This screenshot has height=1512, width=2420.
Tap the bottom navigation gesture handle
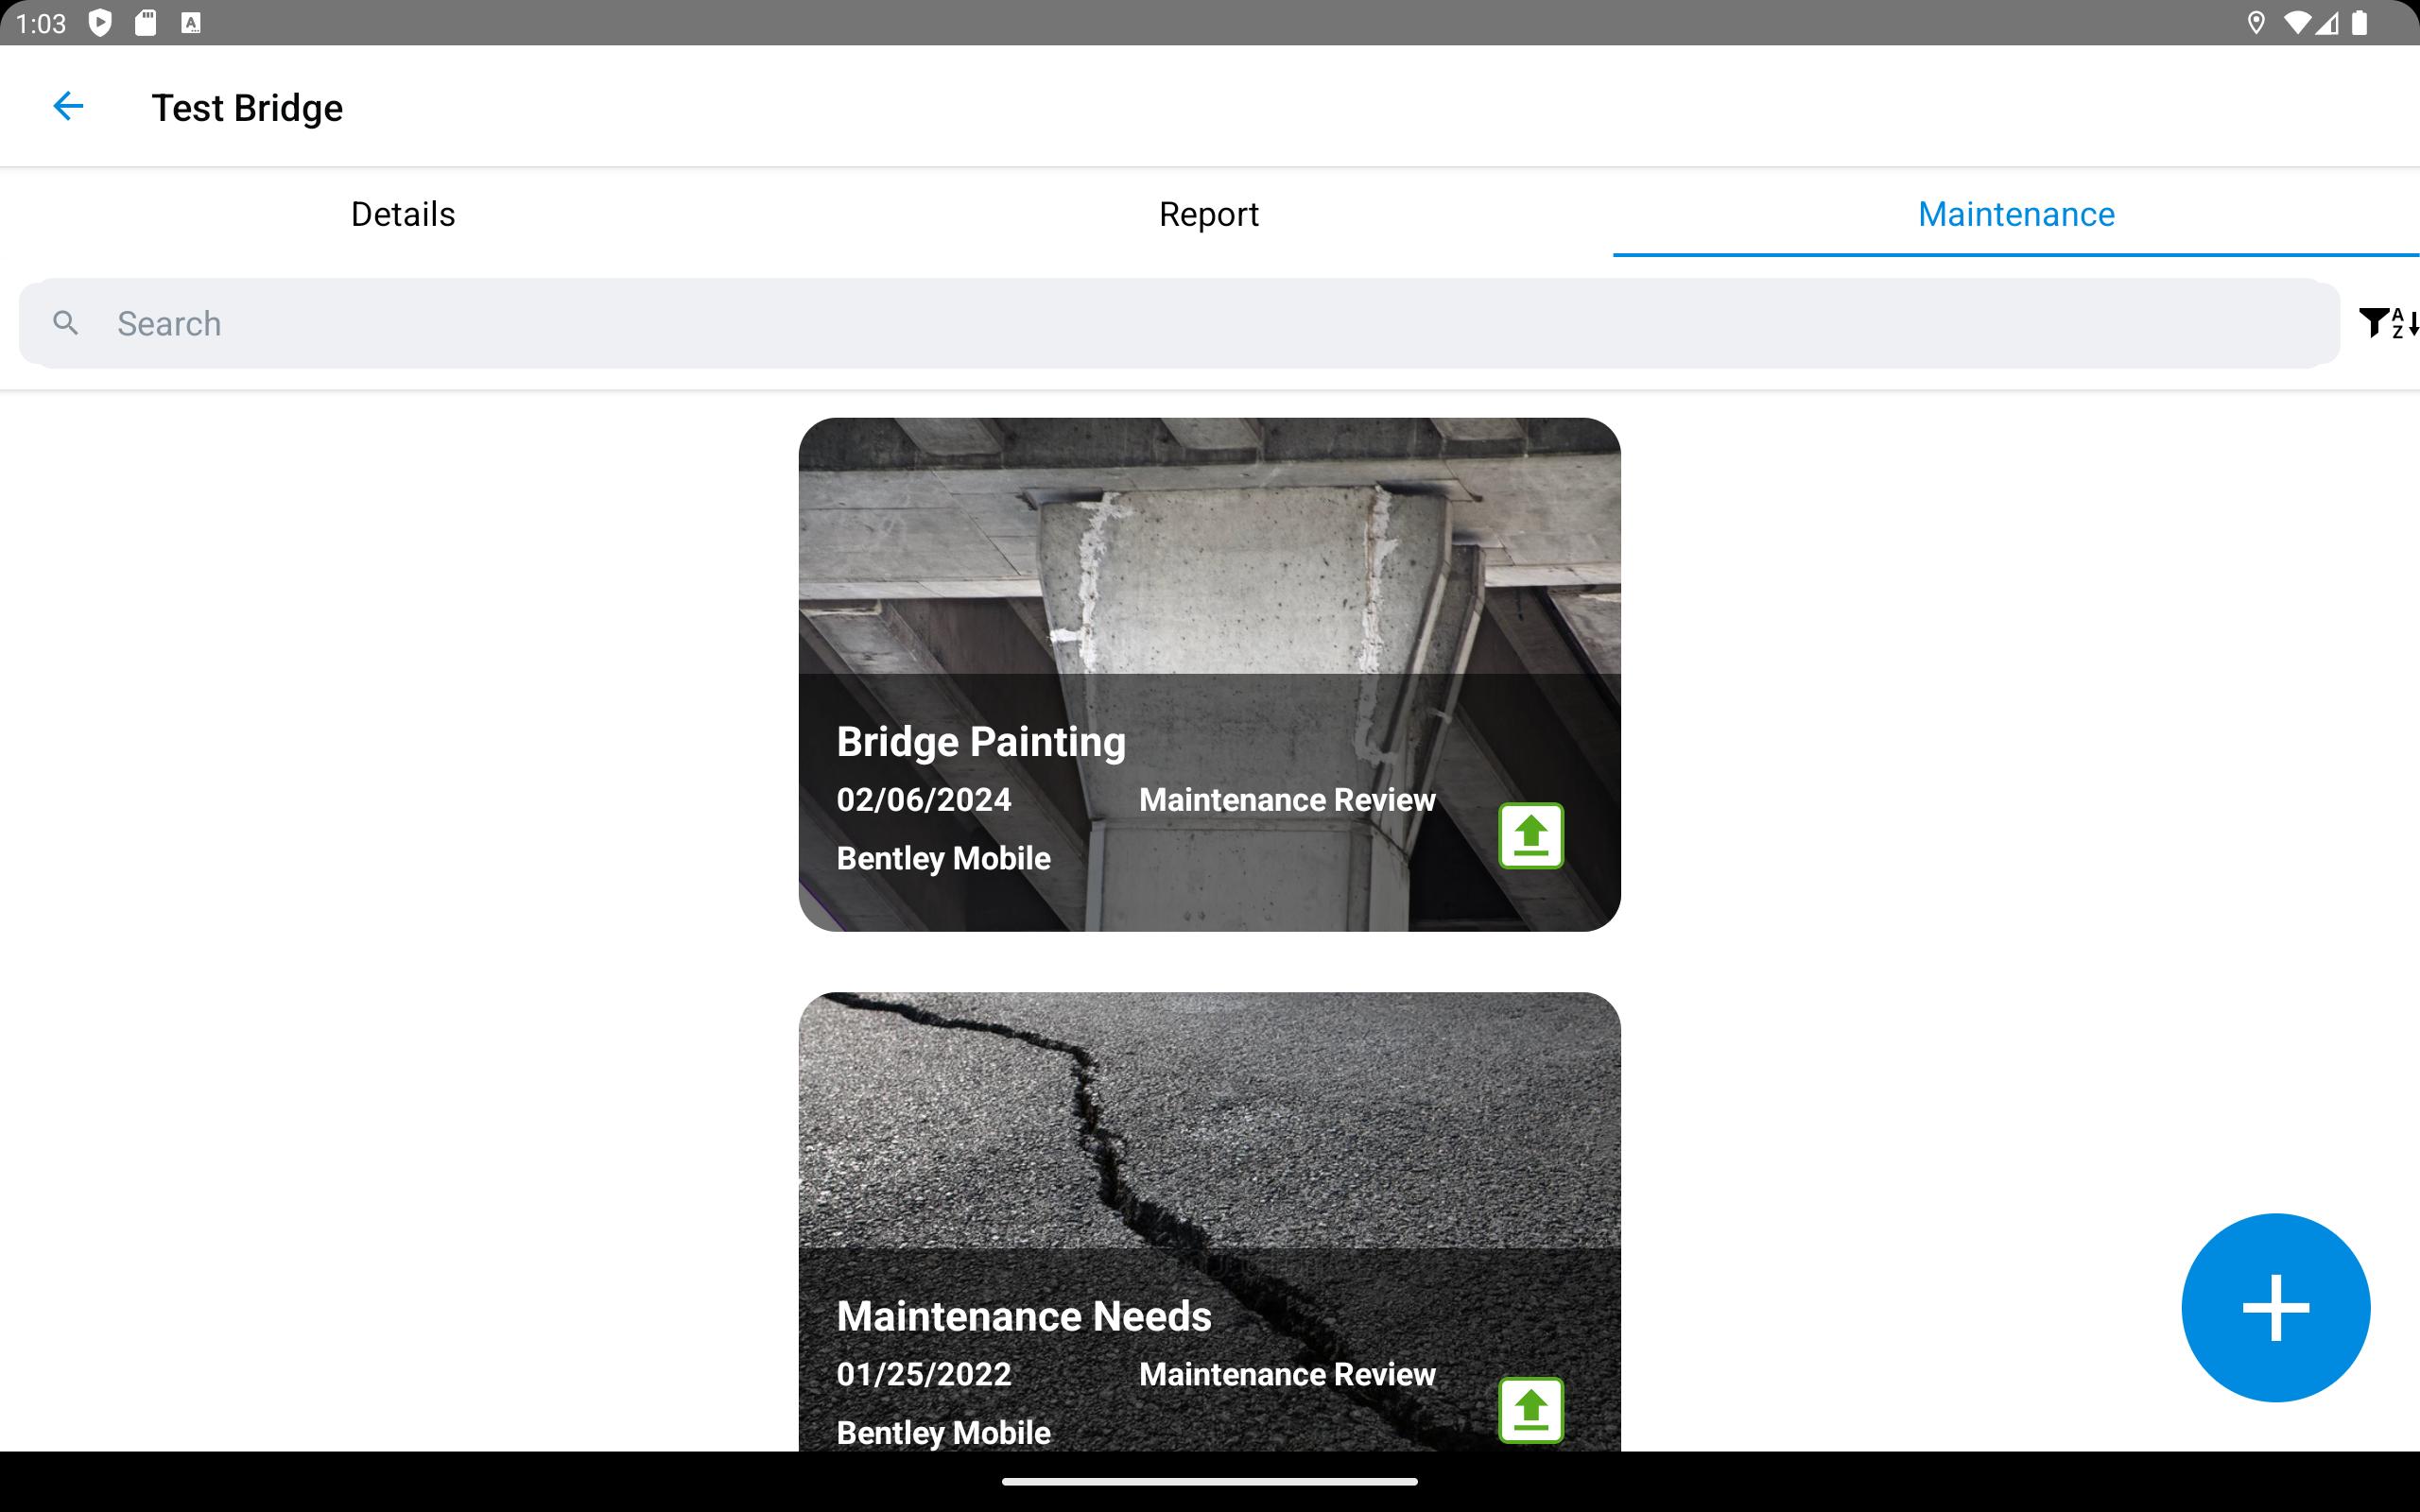pos(1209,1481)
